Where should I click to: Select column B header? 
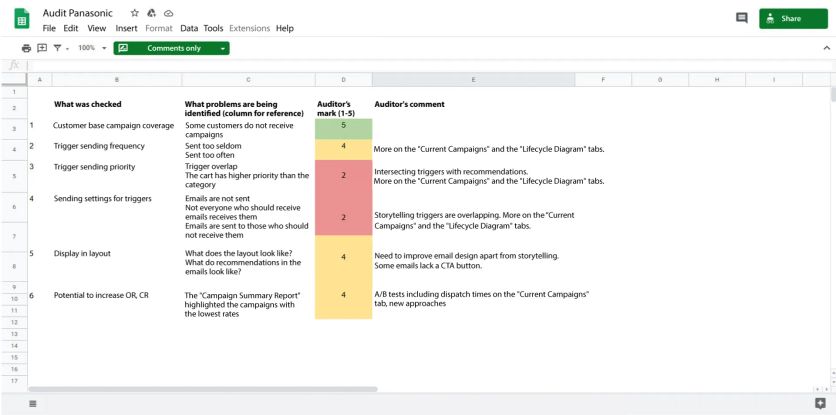tap(117, 79)
